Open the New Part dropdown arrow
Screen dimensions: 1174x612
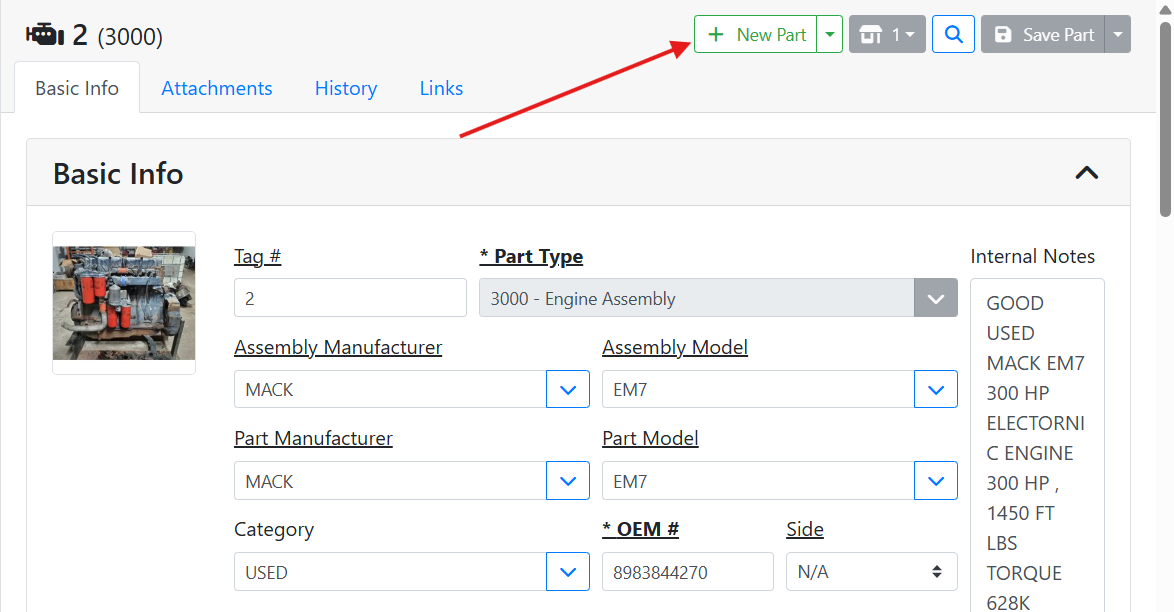click(830, 35)
